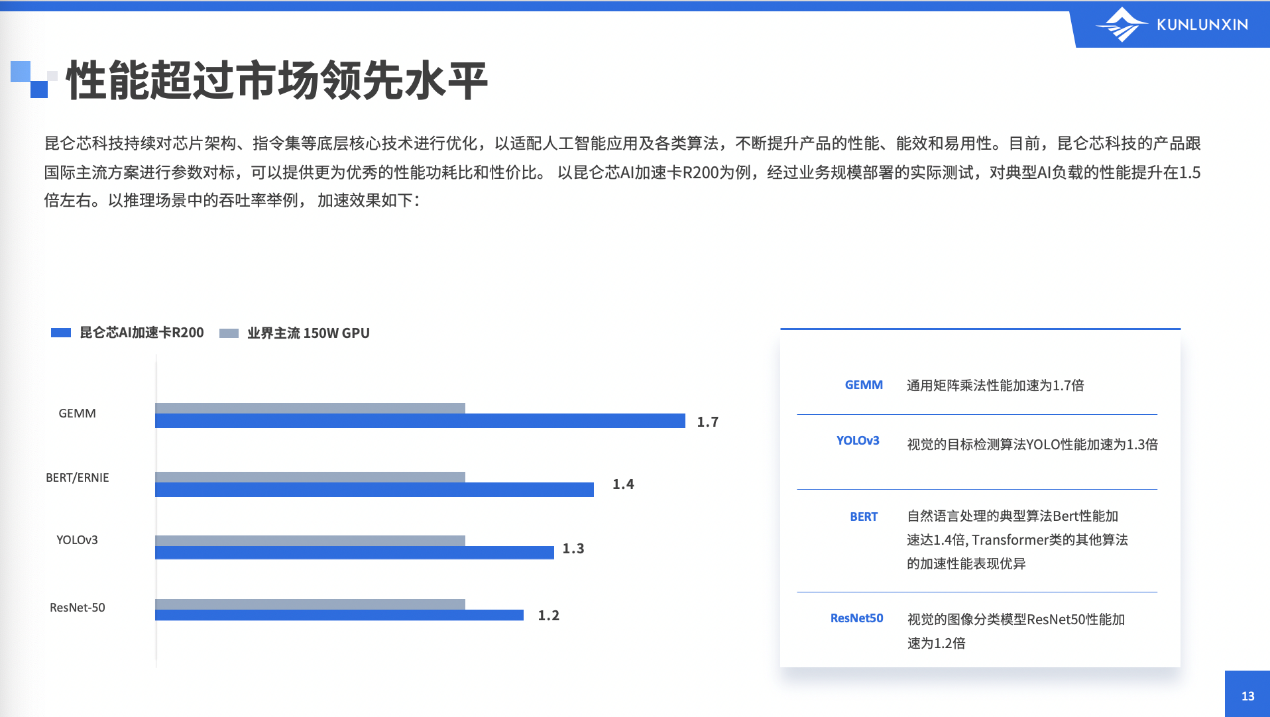Click the blue YOLOv3 heading in the right panel
The height and width of the screenshot is (717, 1270).
coord(858,440)
